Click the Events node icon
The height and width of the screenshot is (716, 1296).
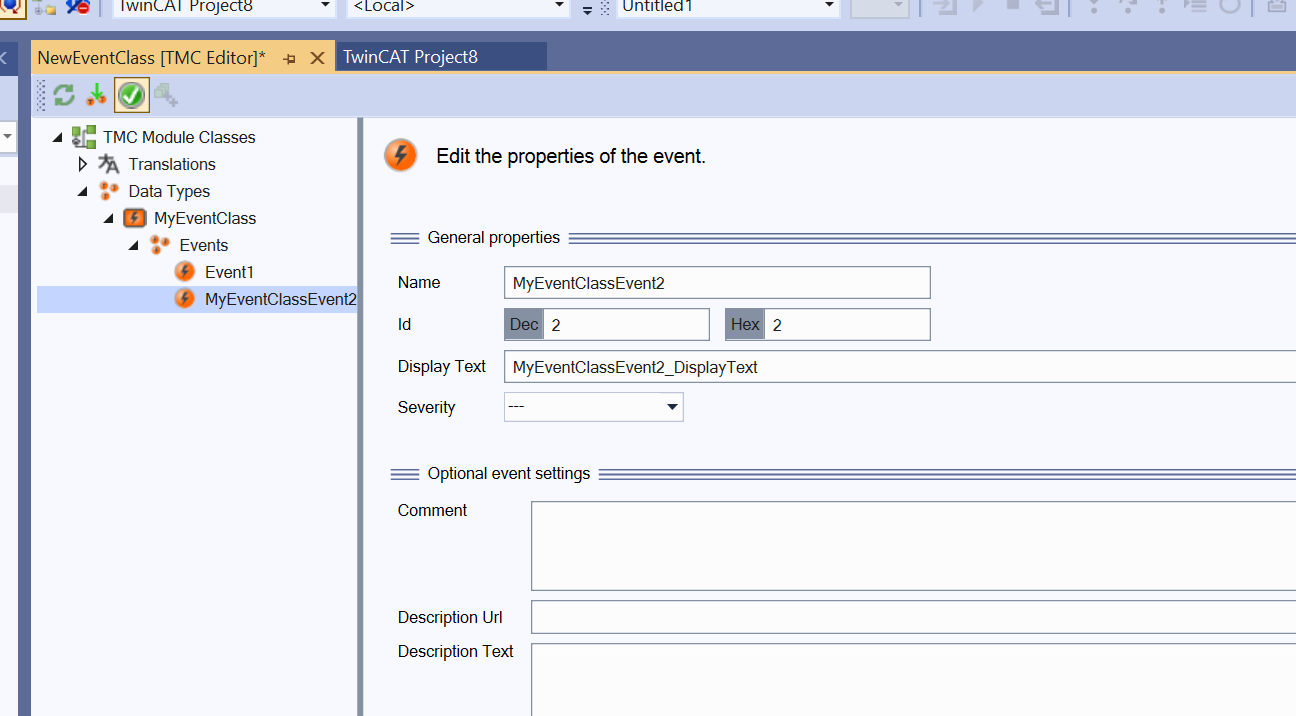pos(160,245)
